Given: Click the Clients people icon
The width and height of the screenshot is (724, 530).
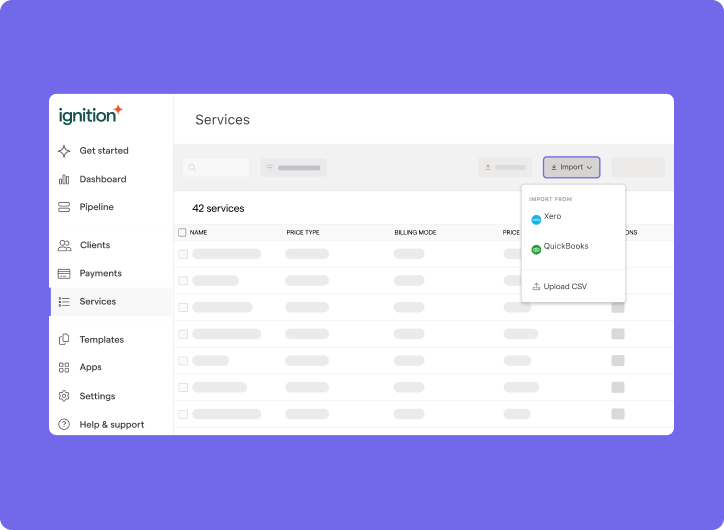Looking at the screenshot, I should click(64, 245).
